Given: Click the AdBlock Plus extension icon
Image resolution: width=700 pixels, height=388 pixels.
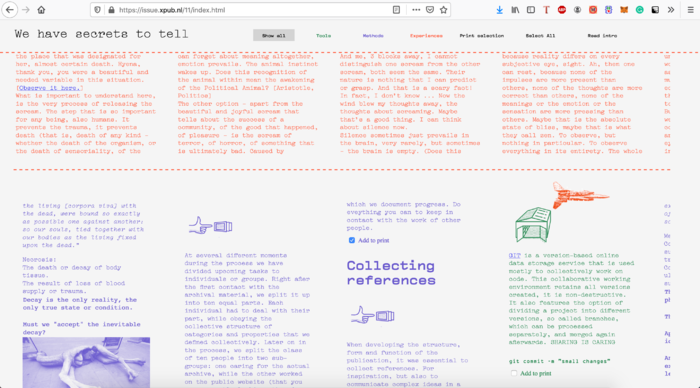Looking at the screenshot, I should pos(562,10).
